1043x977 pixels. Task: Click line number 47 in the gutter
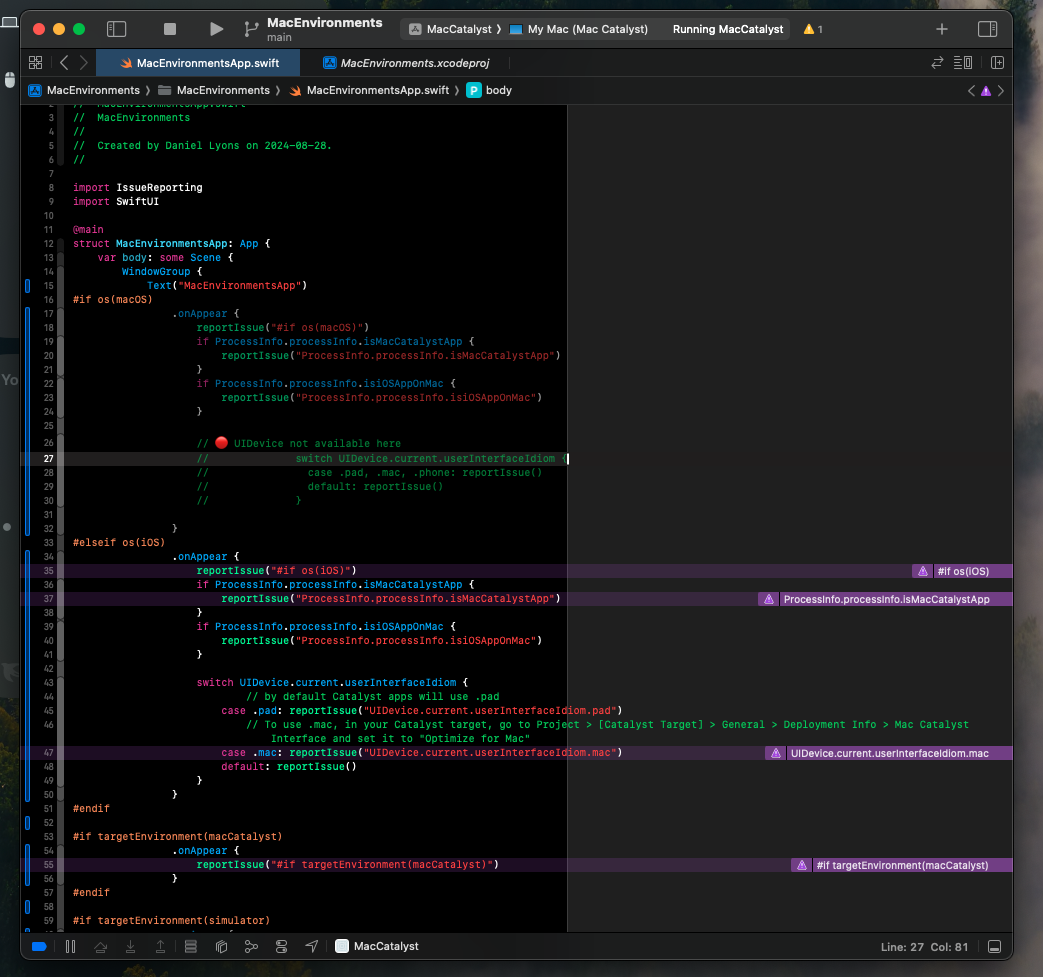click(49, 753)
